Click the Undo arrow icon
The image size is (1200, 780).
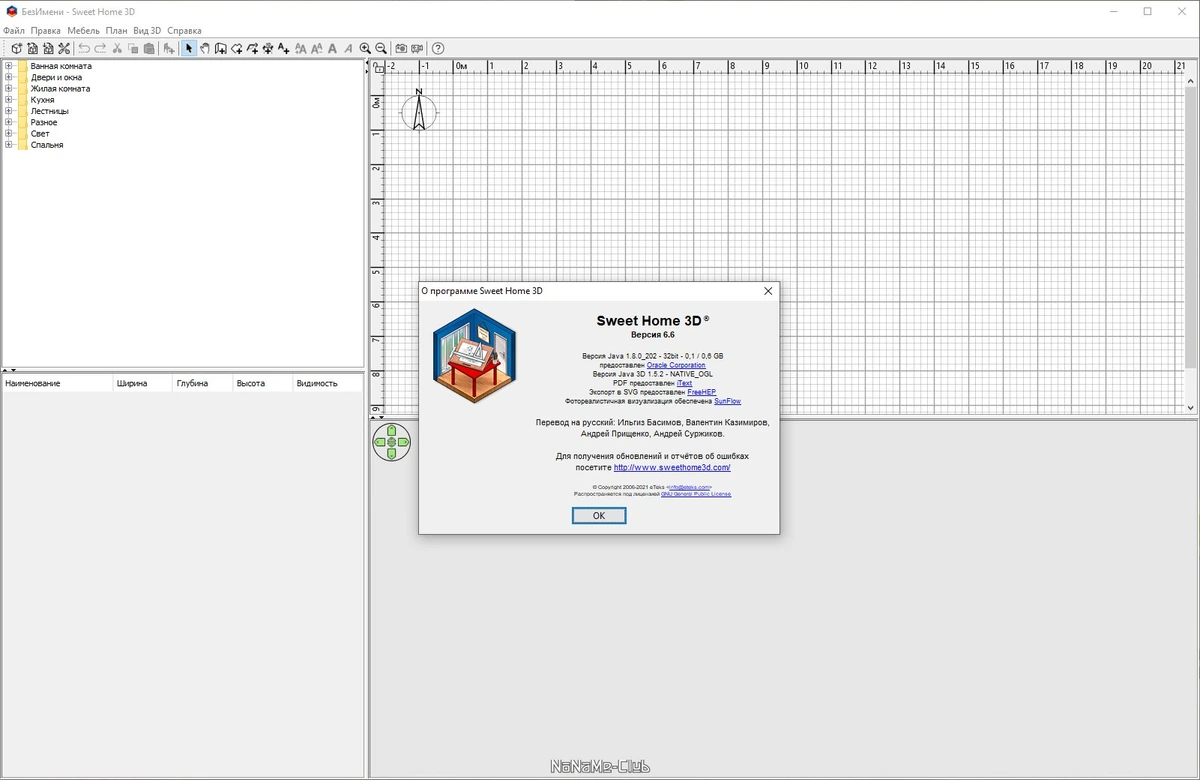pos(83,48)
